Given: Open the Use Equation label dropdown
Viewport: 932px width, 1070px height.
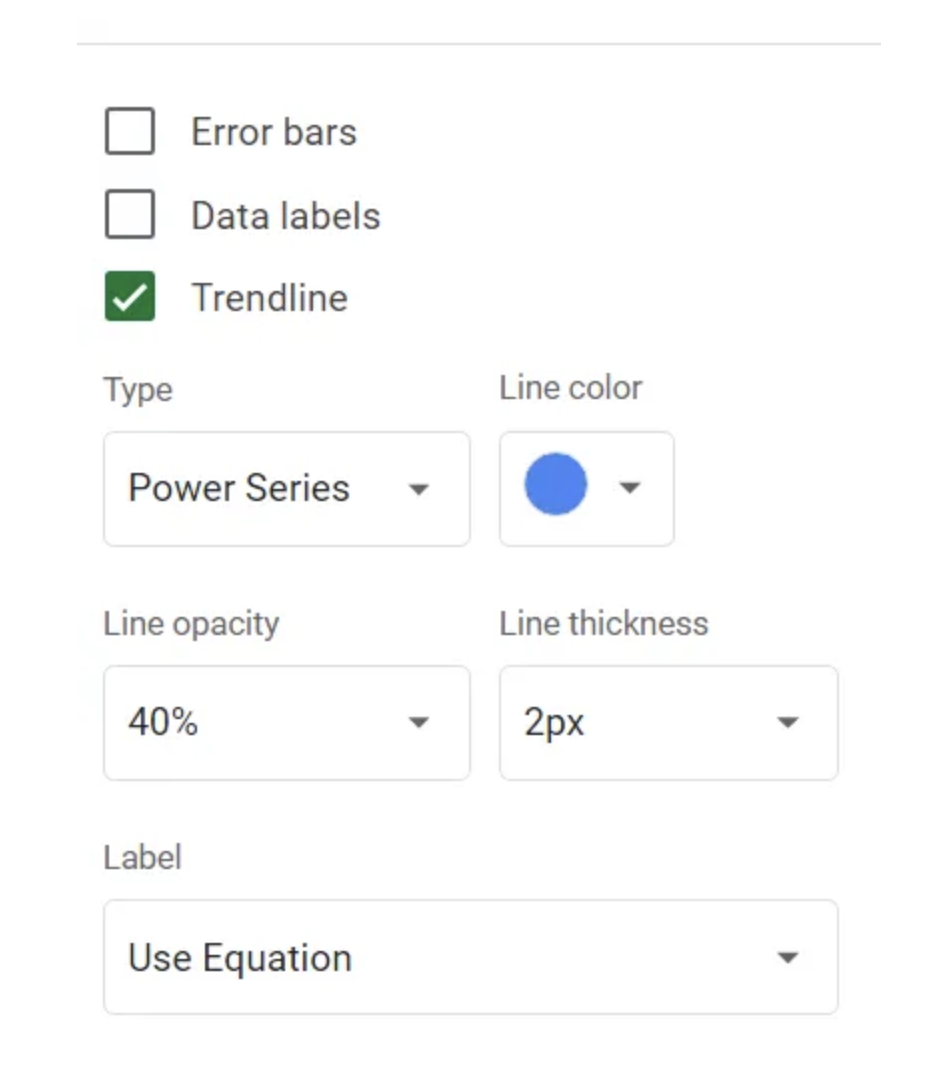Looking at the screenshot, I should coord(470,957).
